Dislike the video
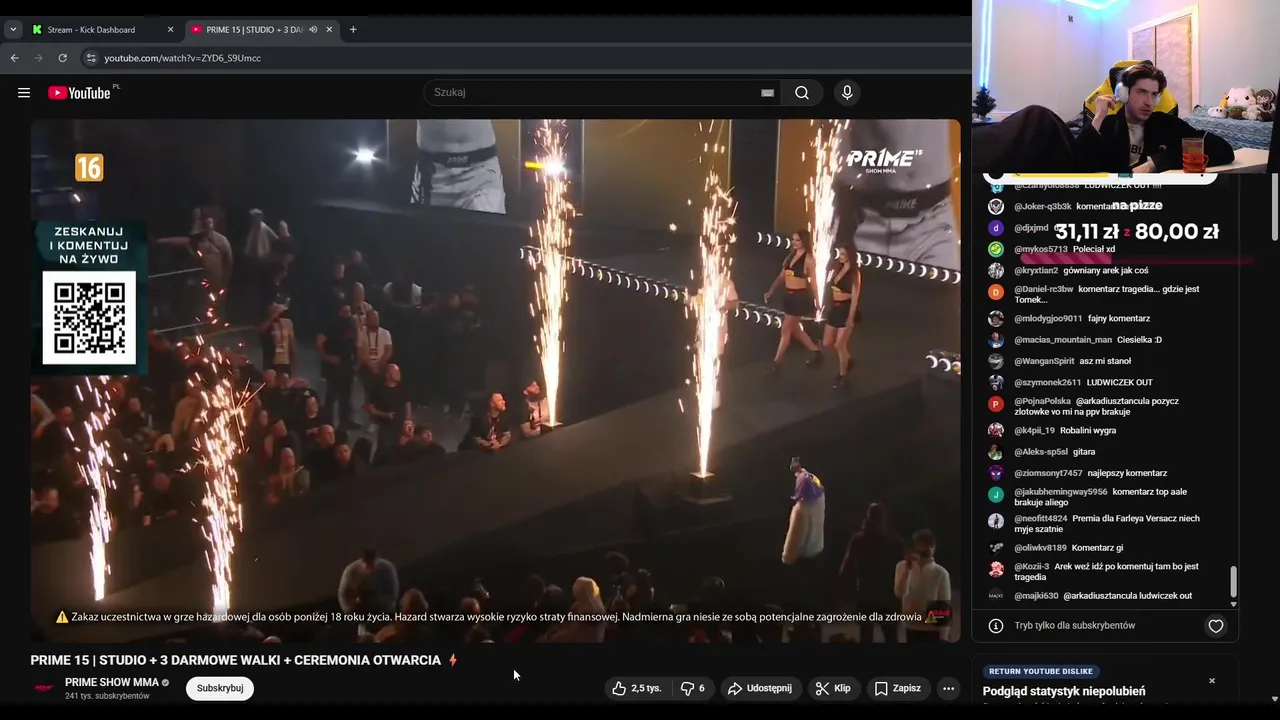1280x720 pixels. tap(692, 688)
